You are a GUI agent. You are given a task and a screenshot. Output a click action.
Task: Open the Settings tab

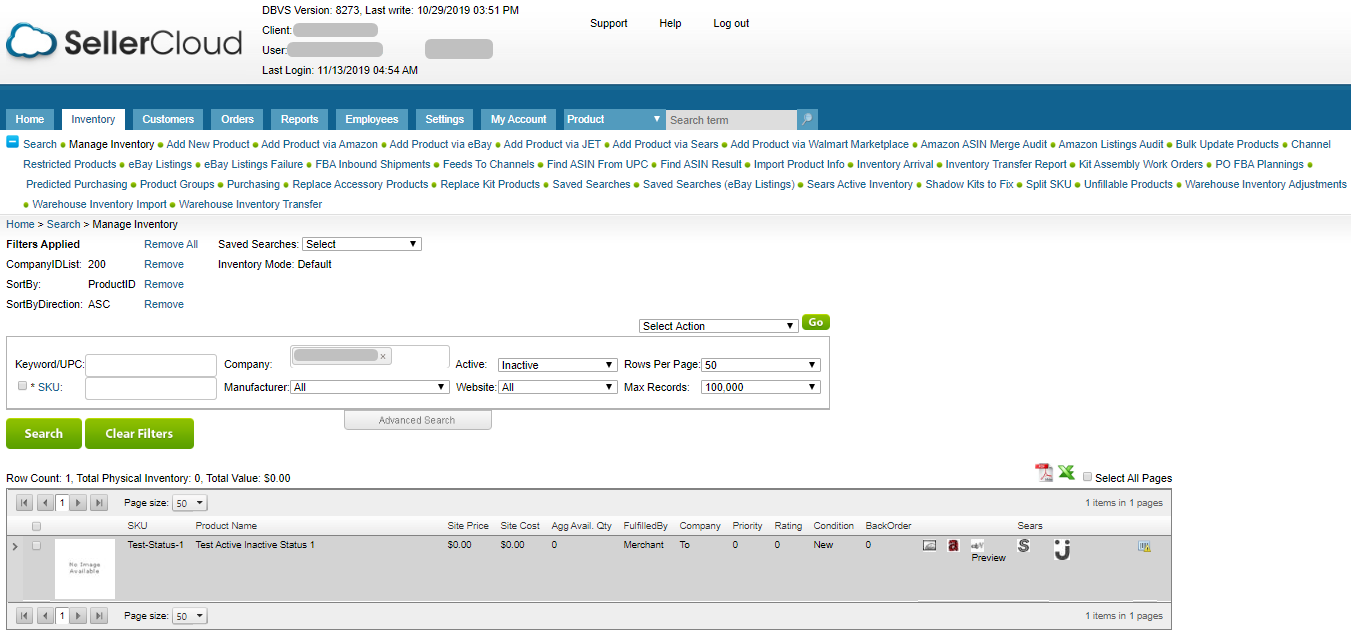(x=445, y=119)
